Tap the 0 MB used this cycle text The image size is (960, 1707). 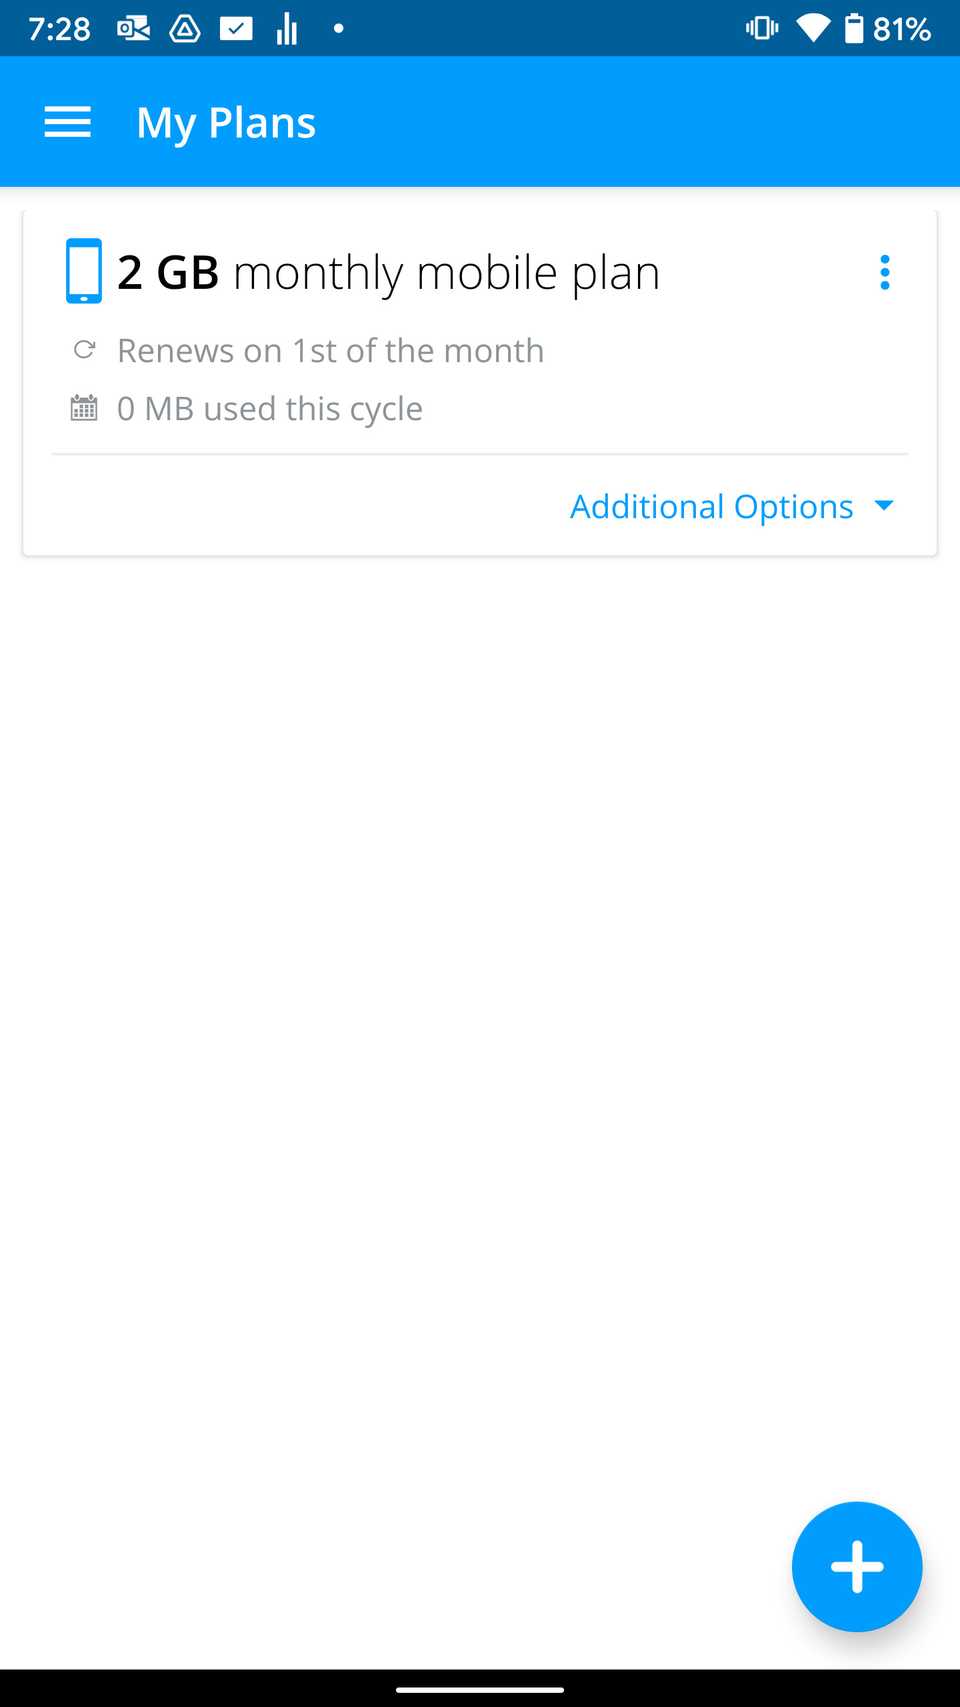270,407
